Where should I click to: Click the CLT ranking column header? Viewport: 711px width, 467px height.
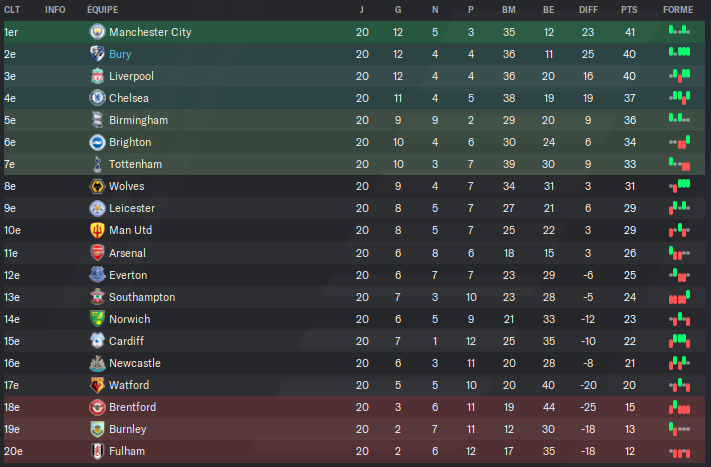coord(12,10)
